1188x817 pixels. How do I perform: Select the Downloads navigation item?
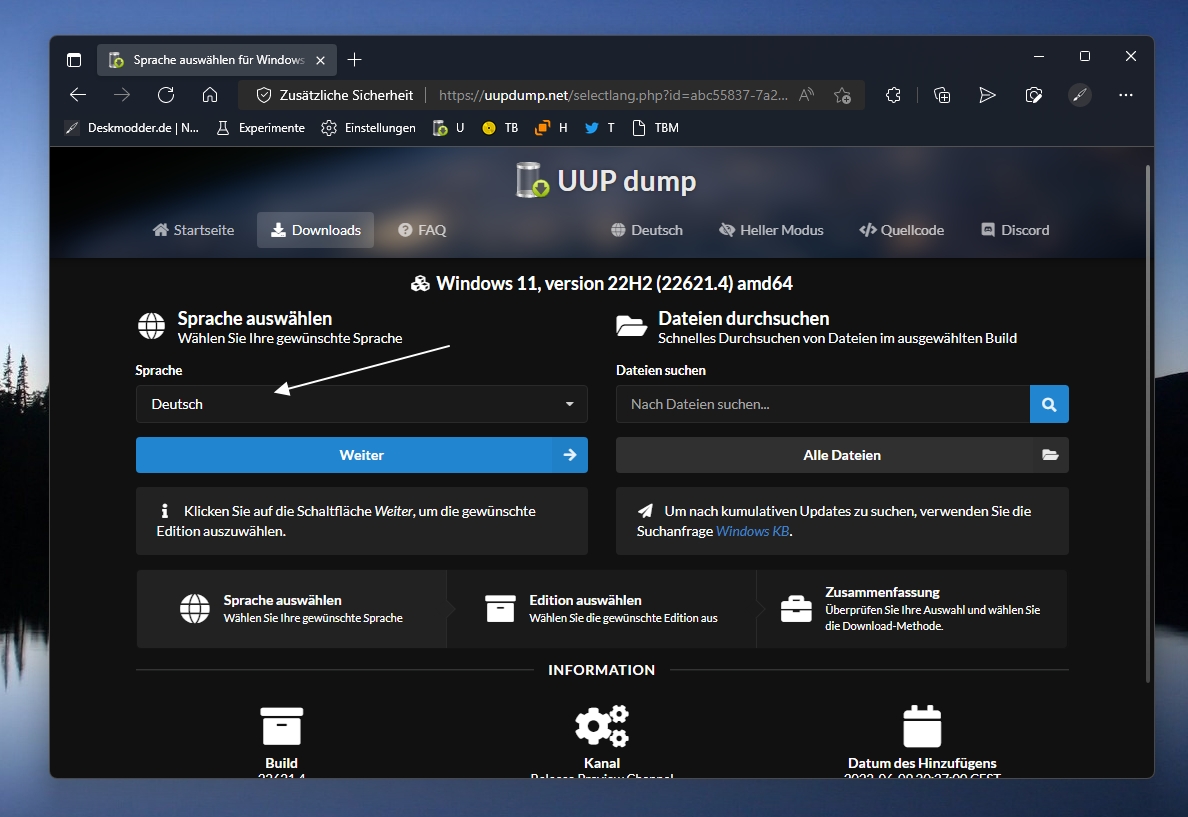[315, 230]
